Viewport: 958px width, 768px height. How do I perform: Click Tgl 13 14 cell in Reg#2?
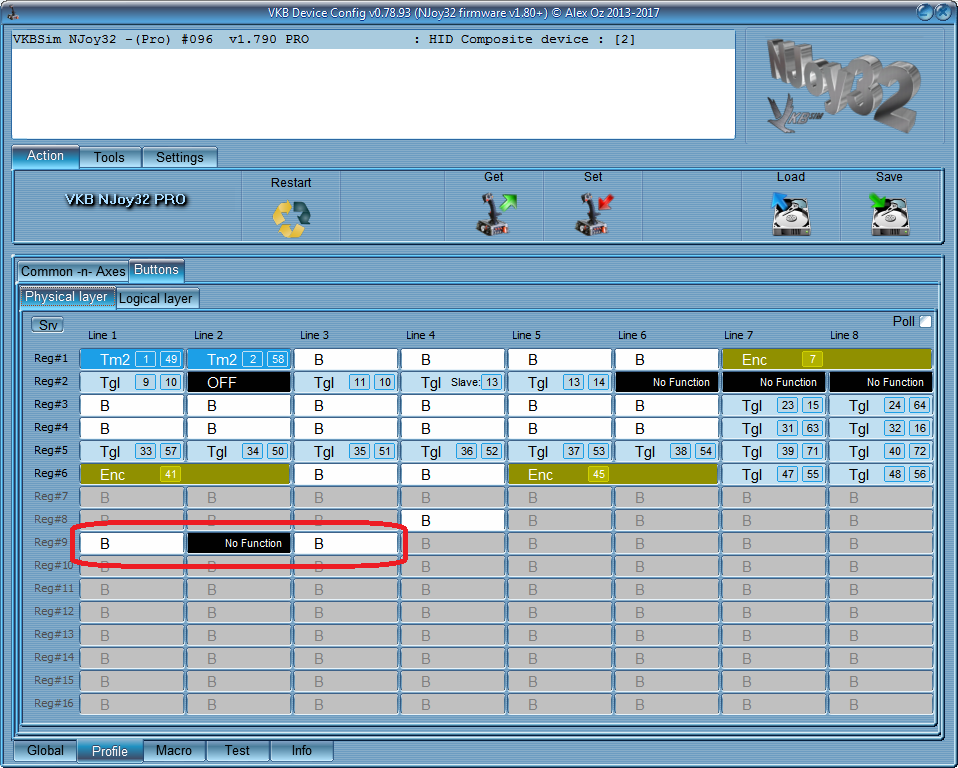pos(560,382)
